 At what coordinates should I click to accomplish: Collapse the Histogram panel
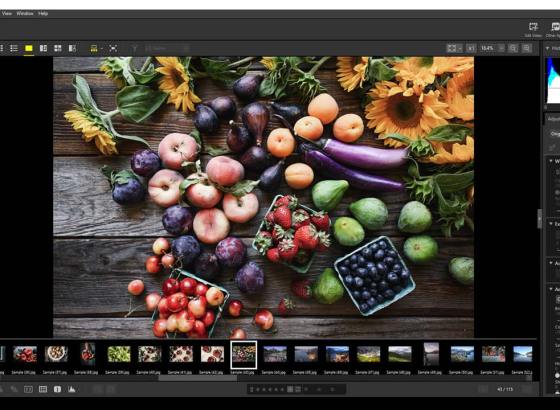point(548,48)
